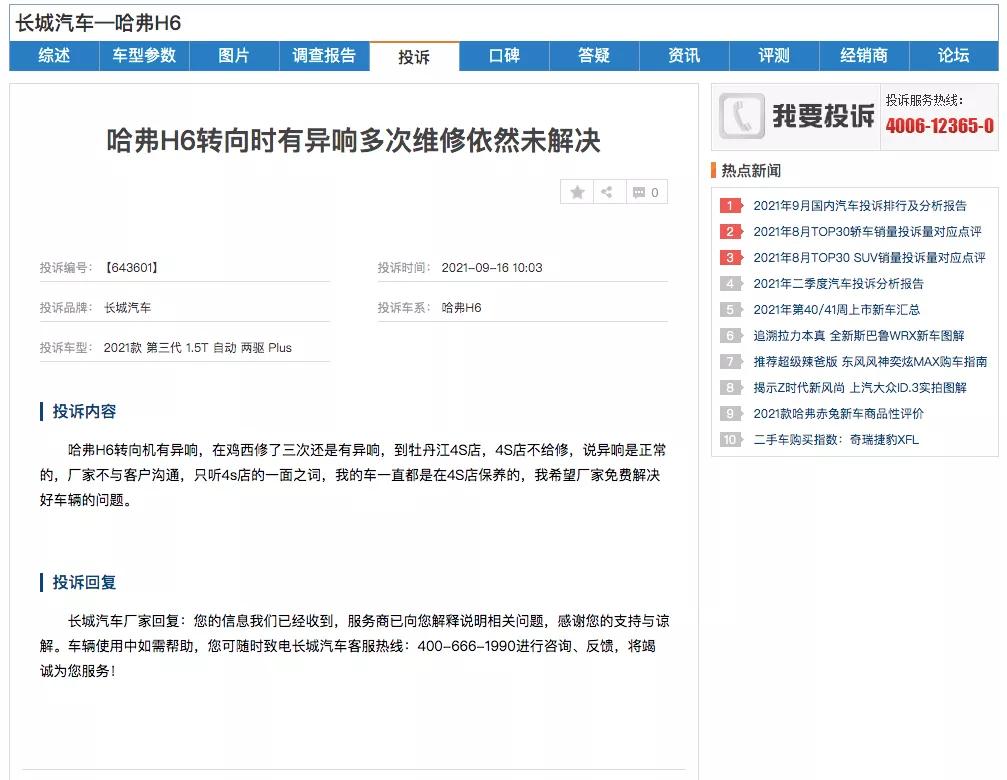Click the star favorite icon
The width and height of the screenshot is (1007, 780).
coord(577,191)
